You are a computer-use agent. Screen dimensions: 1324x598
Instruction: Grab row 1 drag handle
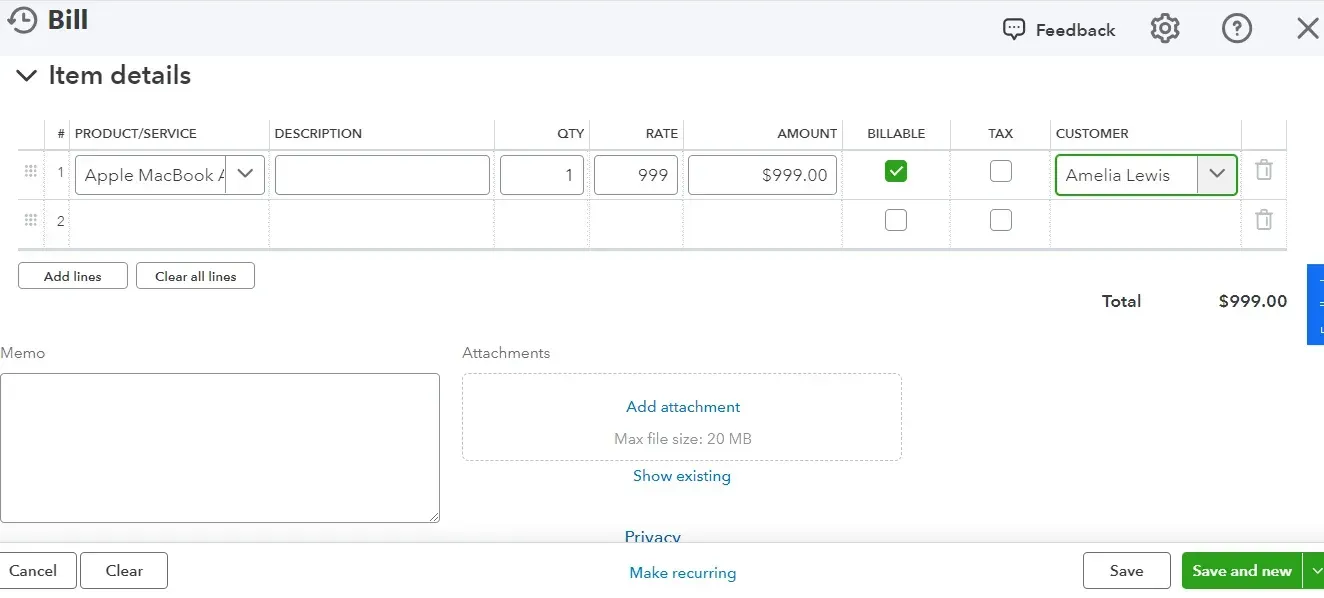tap(30, 173)
